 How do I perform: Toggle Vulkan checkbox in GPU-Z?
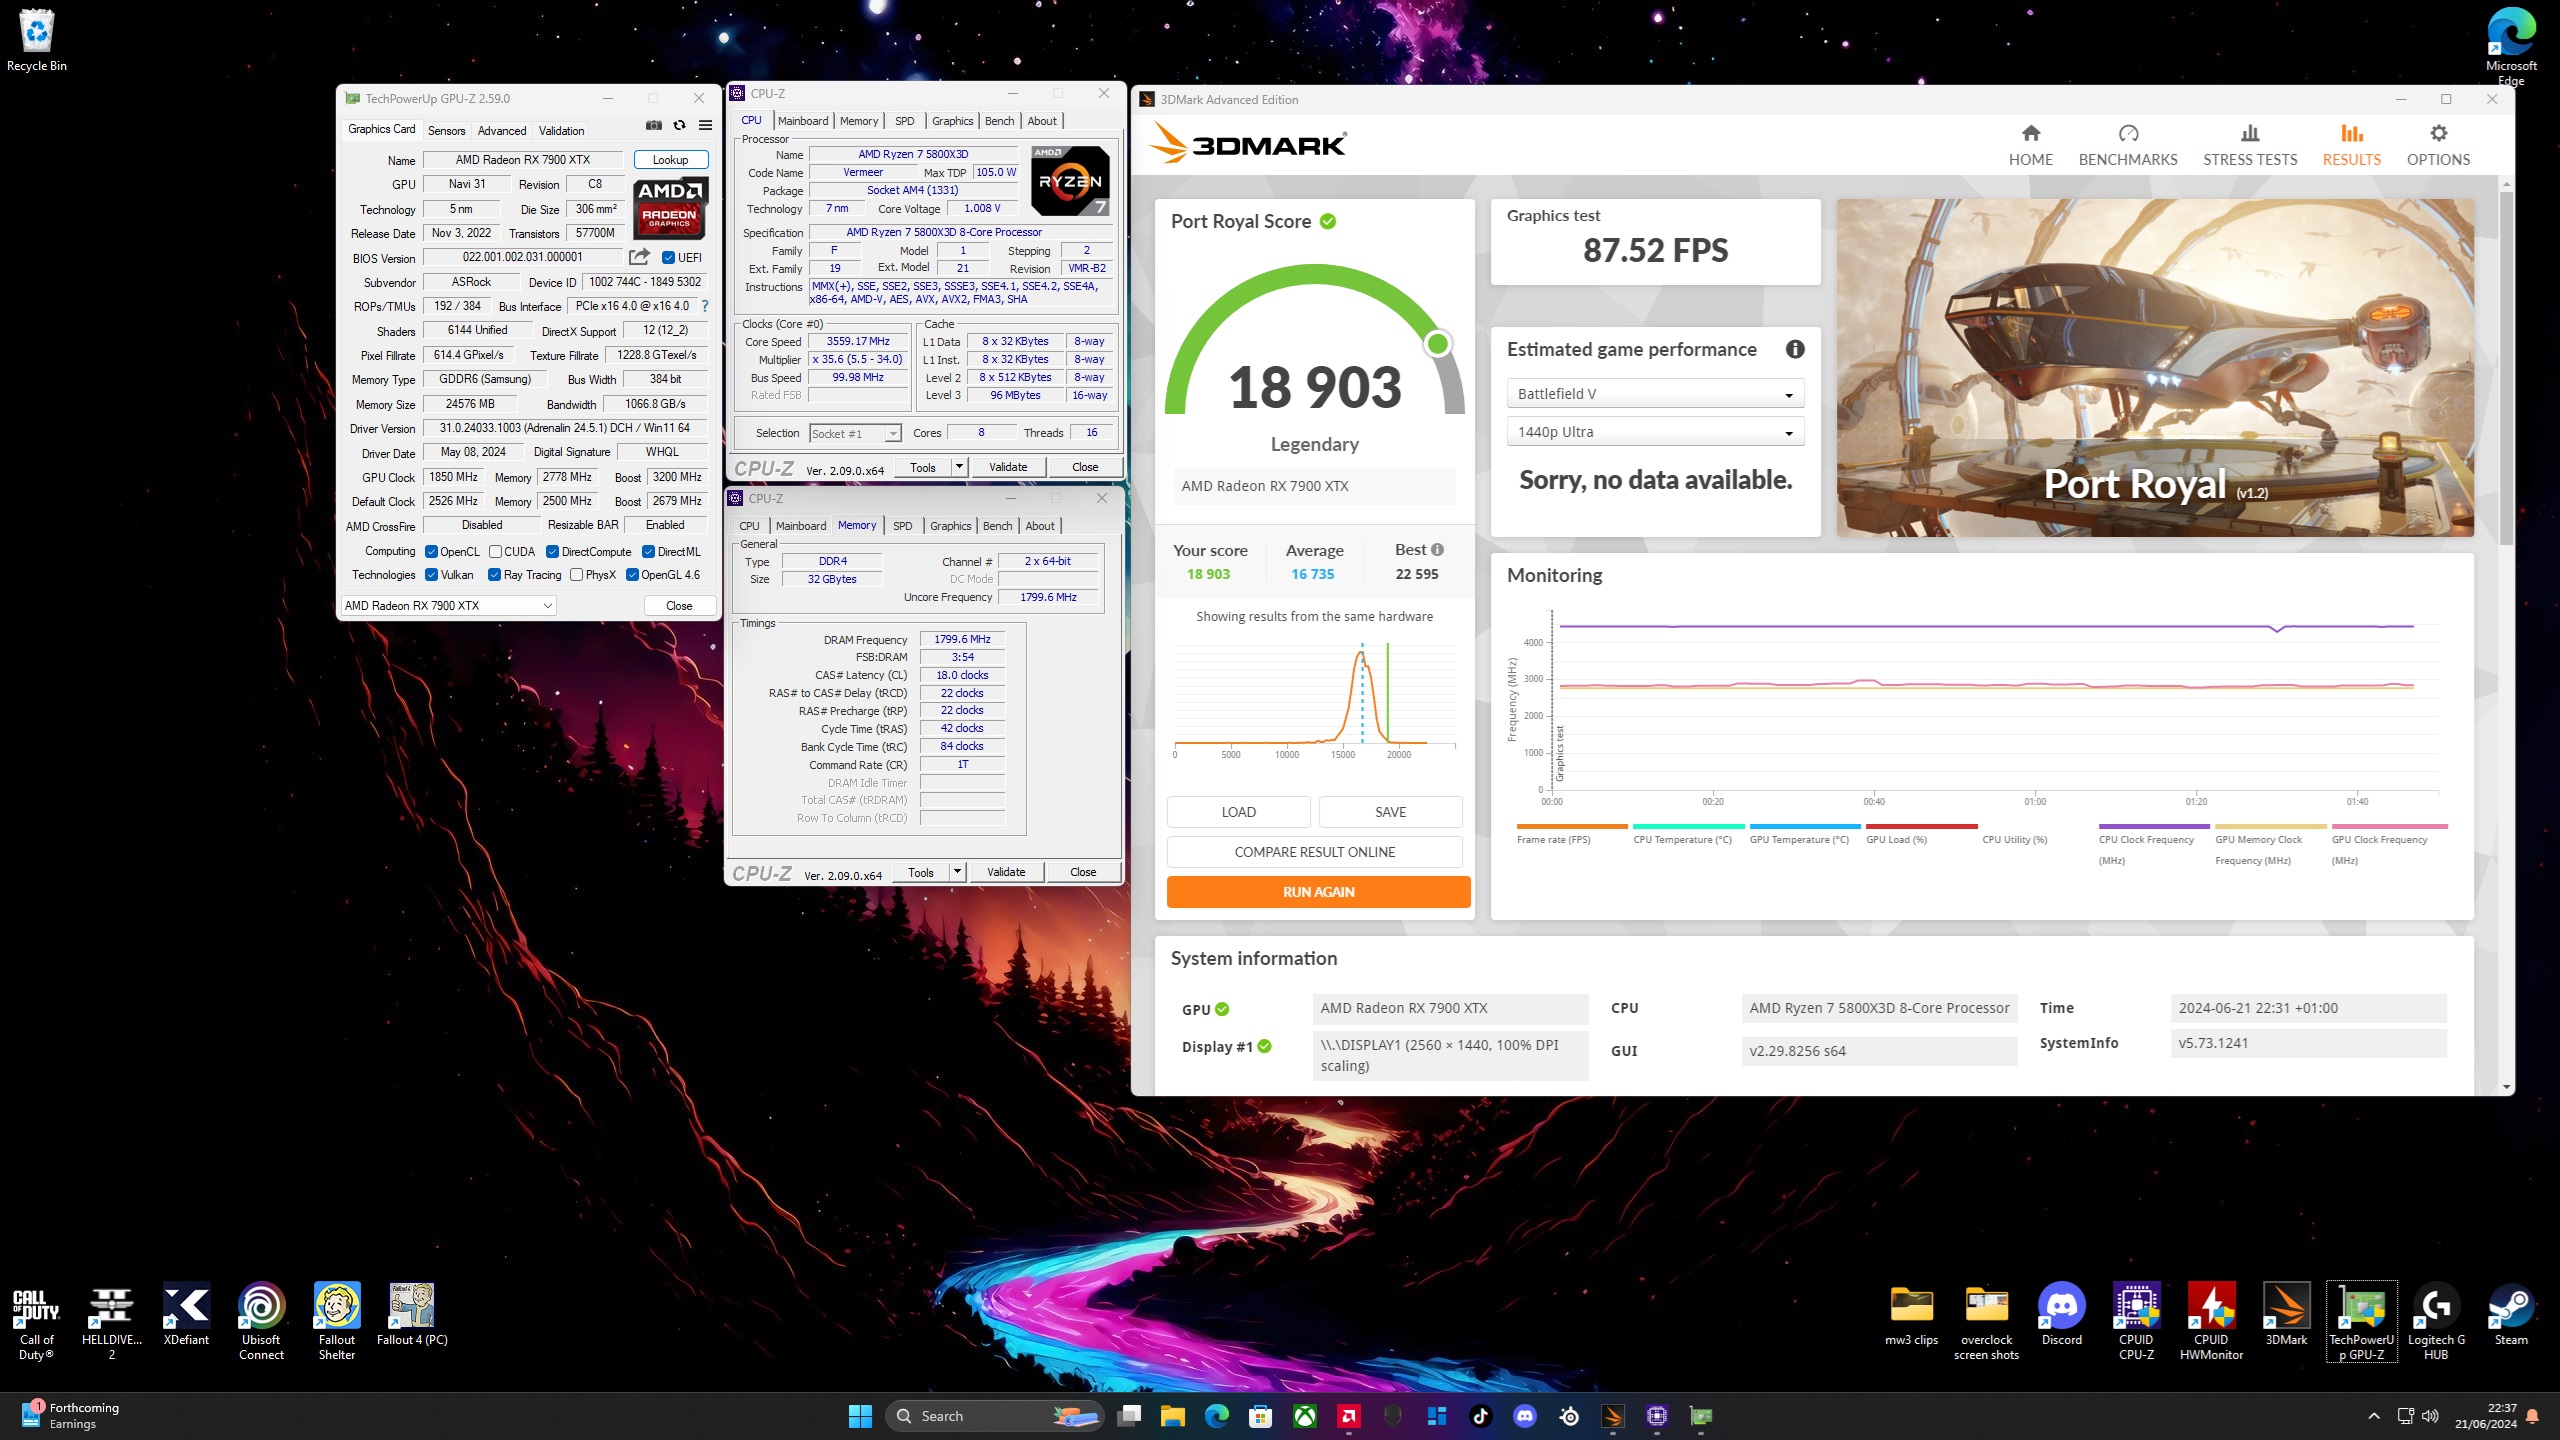[432, 575]
